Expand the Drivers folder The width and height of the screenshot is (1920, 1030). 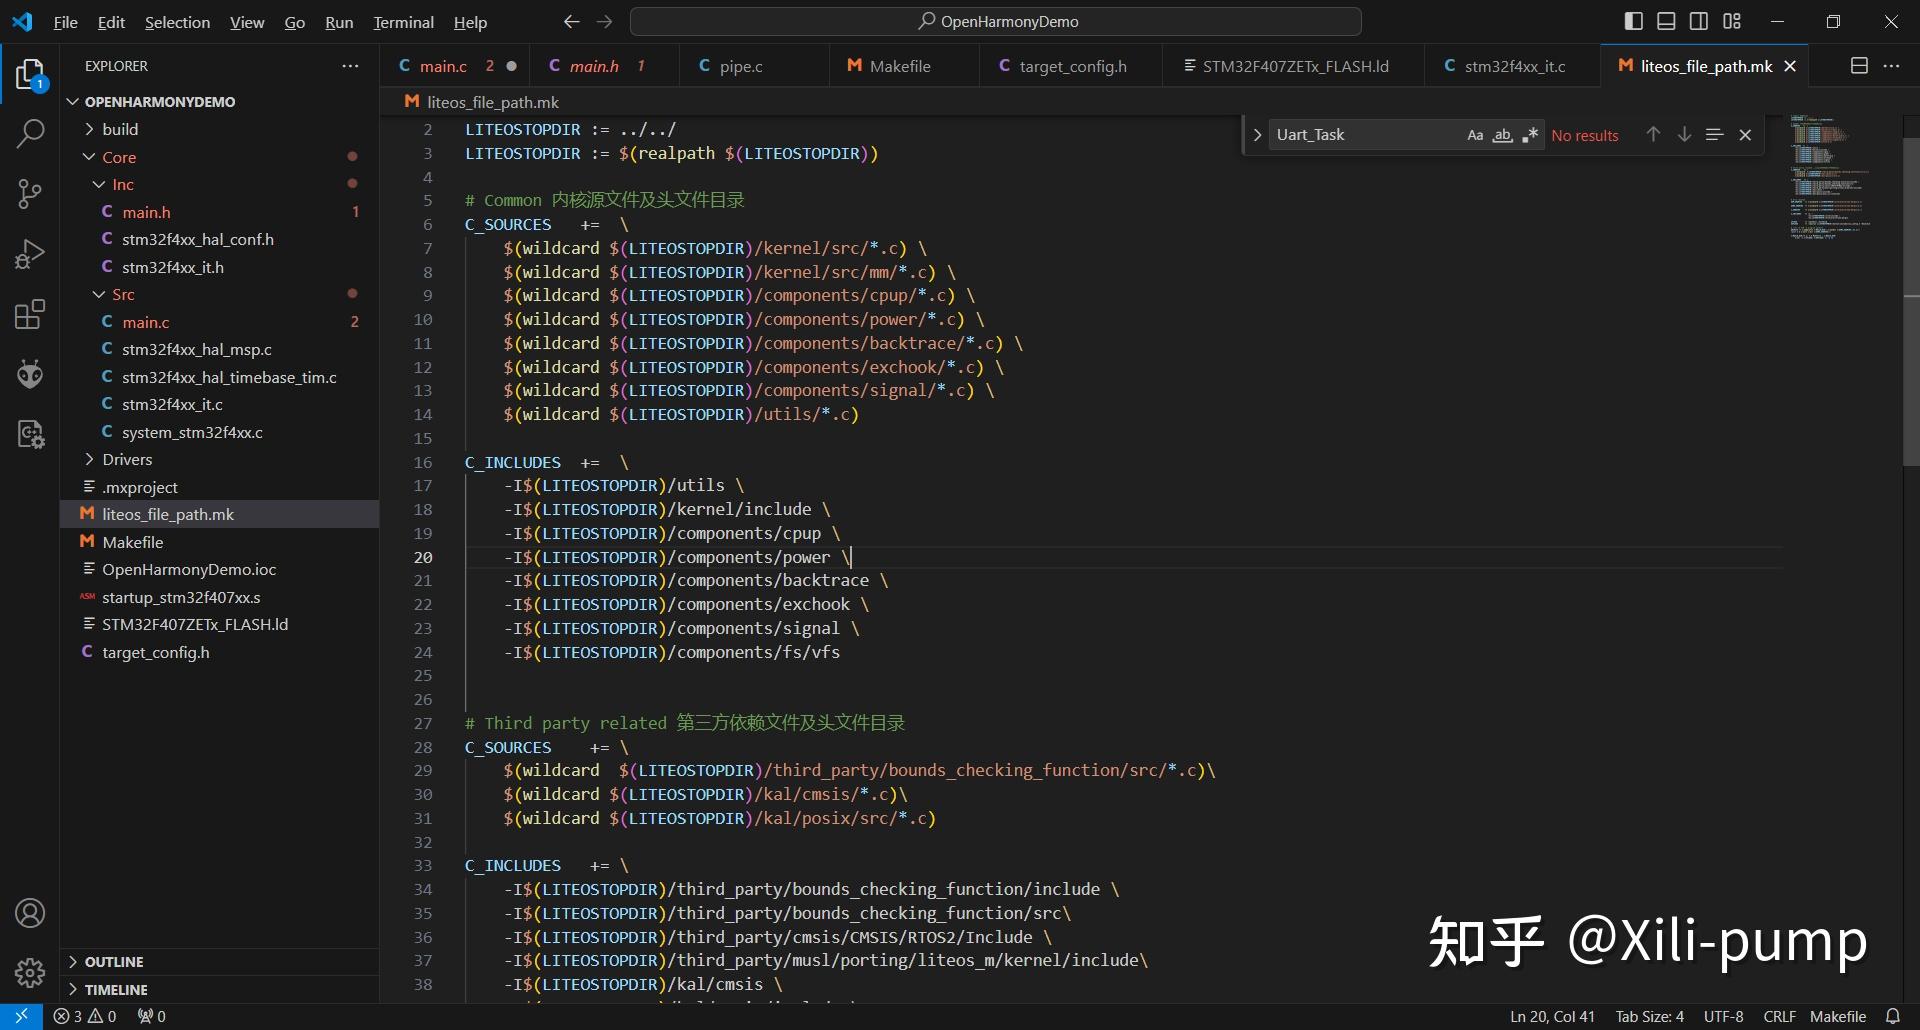pyautogui.click(x=127, y=460)
